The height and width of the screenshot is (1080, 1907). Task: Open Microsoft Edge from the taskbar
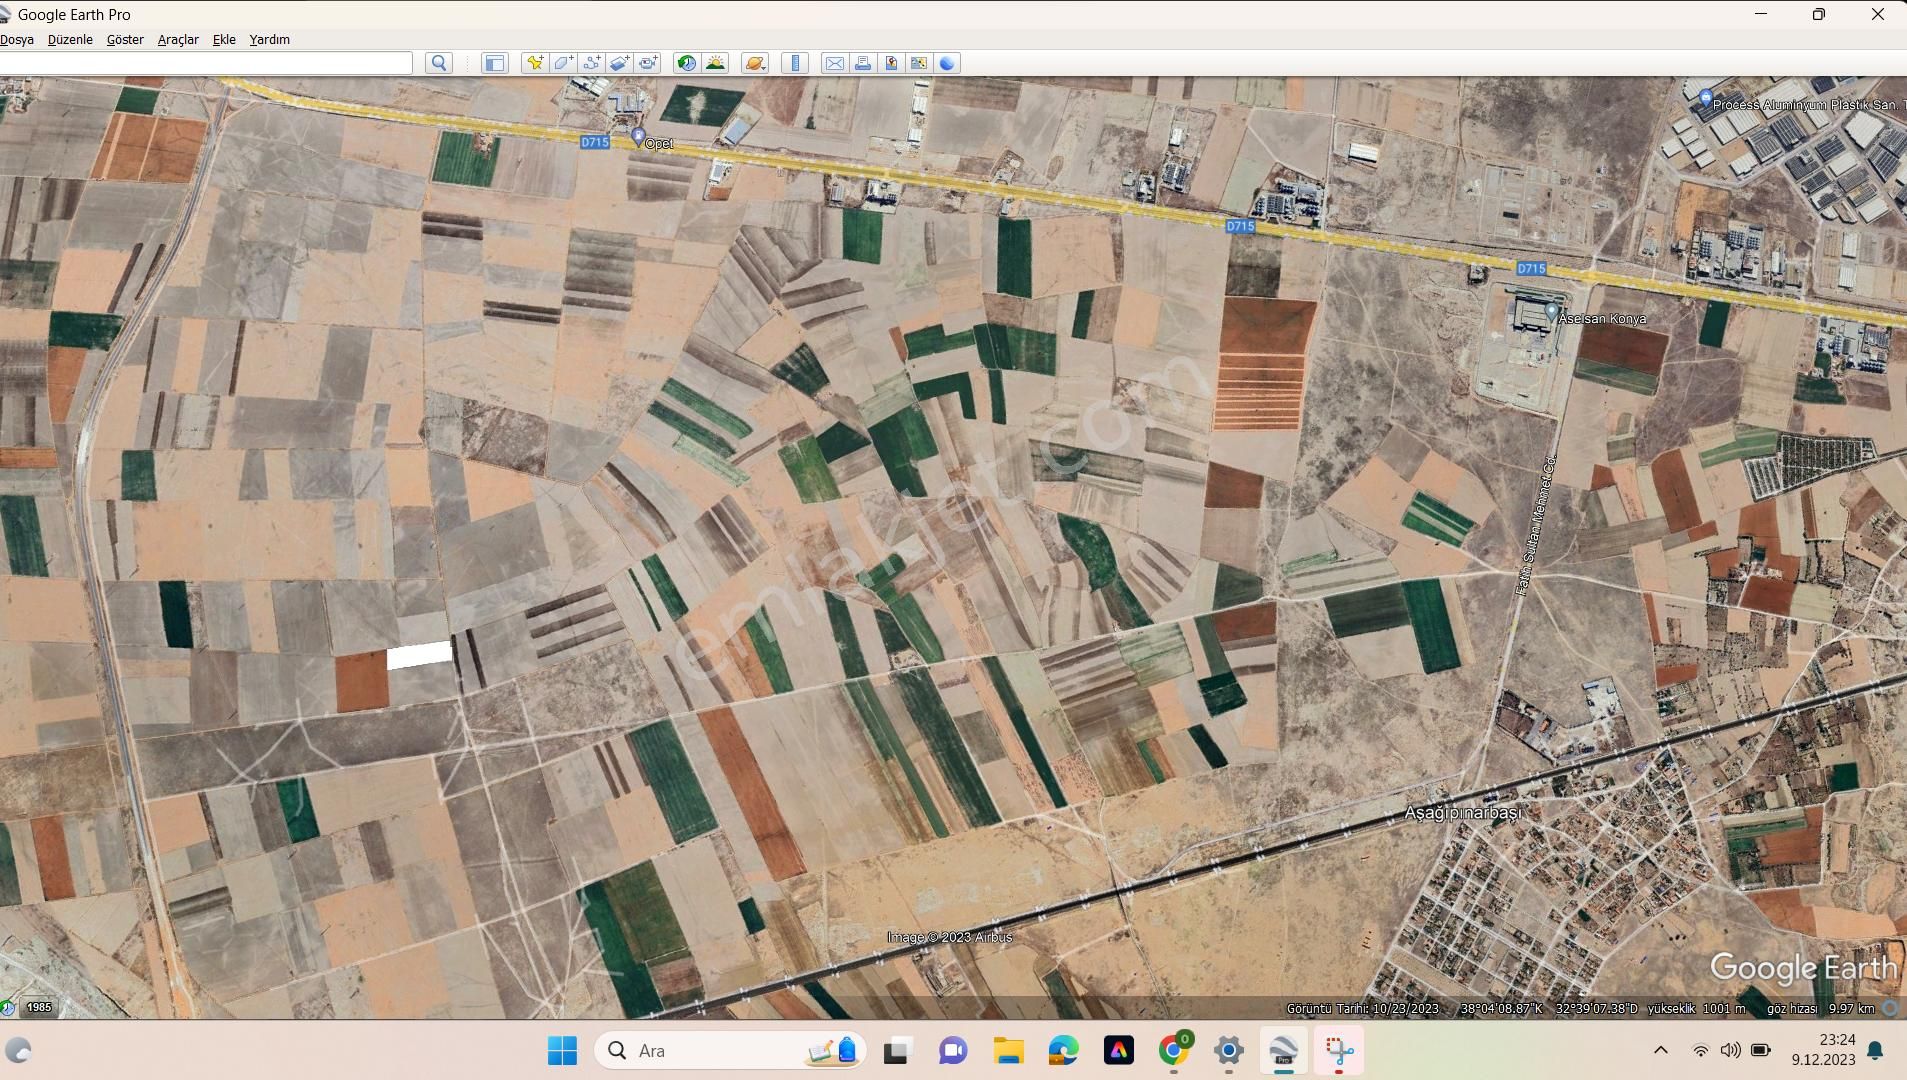[1063, 1050]
